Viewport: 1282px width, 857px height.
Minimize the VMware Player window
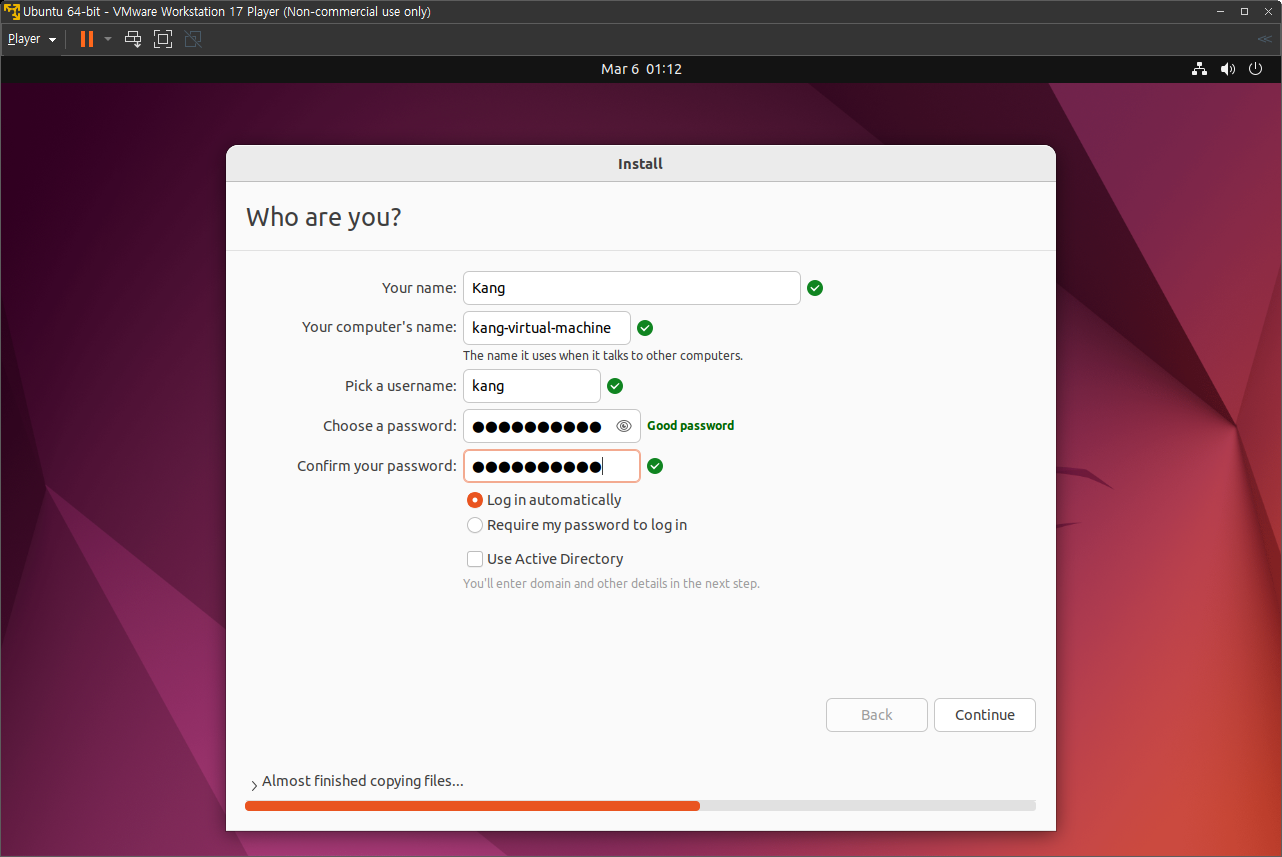[x=1219, y=11]
